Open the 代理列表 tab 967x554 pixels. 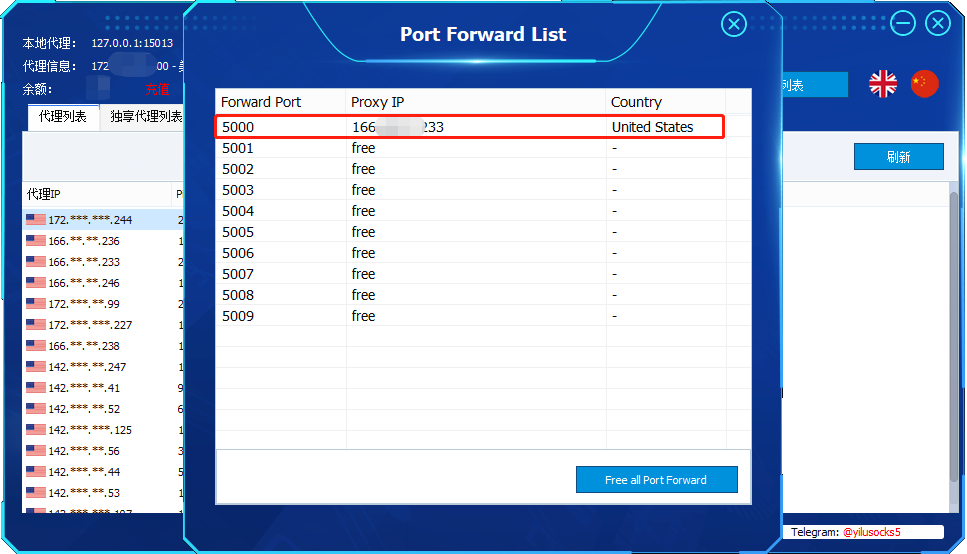[x=63, y=117]
